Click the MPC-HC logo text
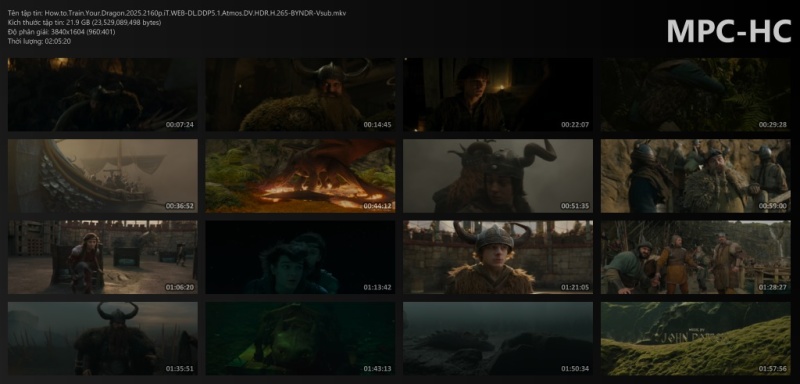The image size is (800, 384). pyautogui.click(x=729, y=31)
